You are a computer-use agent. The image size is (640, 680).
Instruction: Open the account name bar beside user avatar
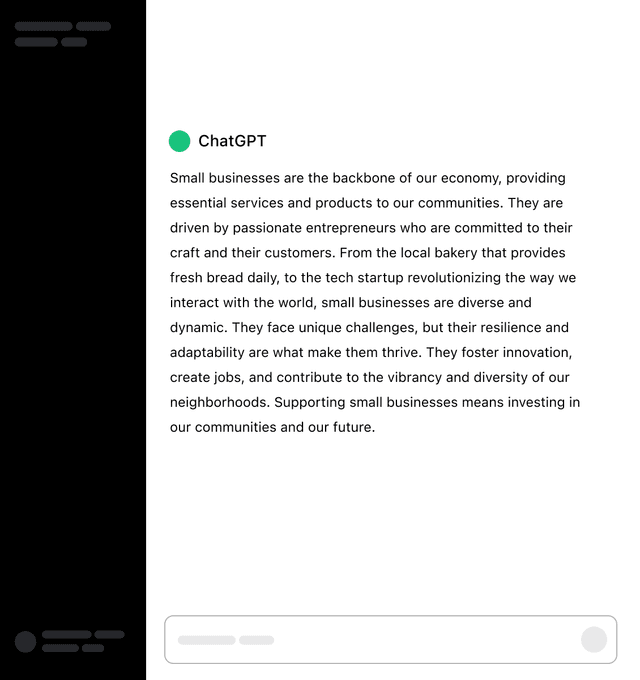pyautogui.click(x=67, y=634)
